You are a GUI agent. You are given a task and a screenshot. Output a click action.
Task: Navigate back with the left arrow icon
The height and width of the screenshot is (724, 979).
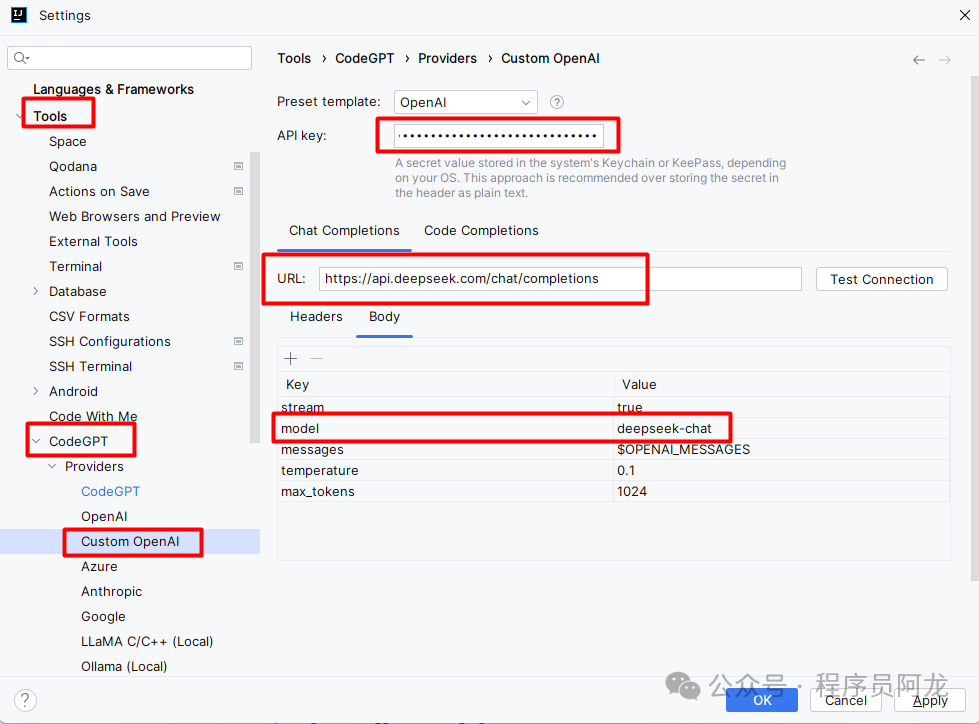918,60
